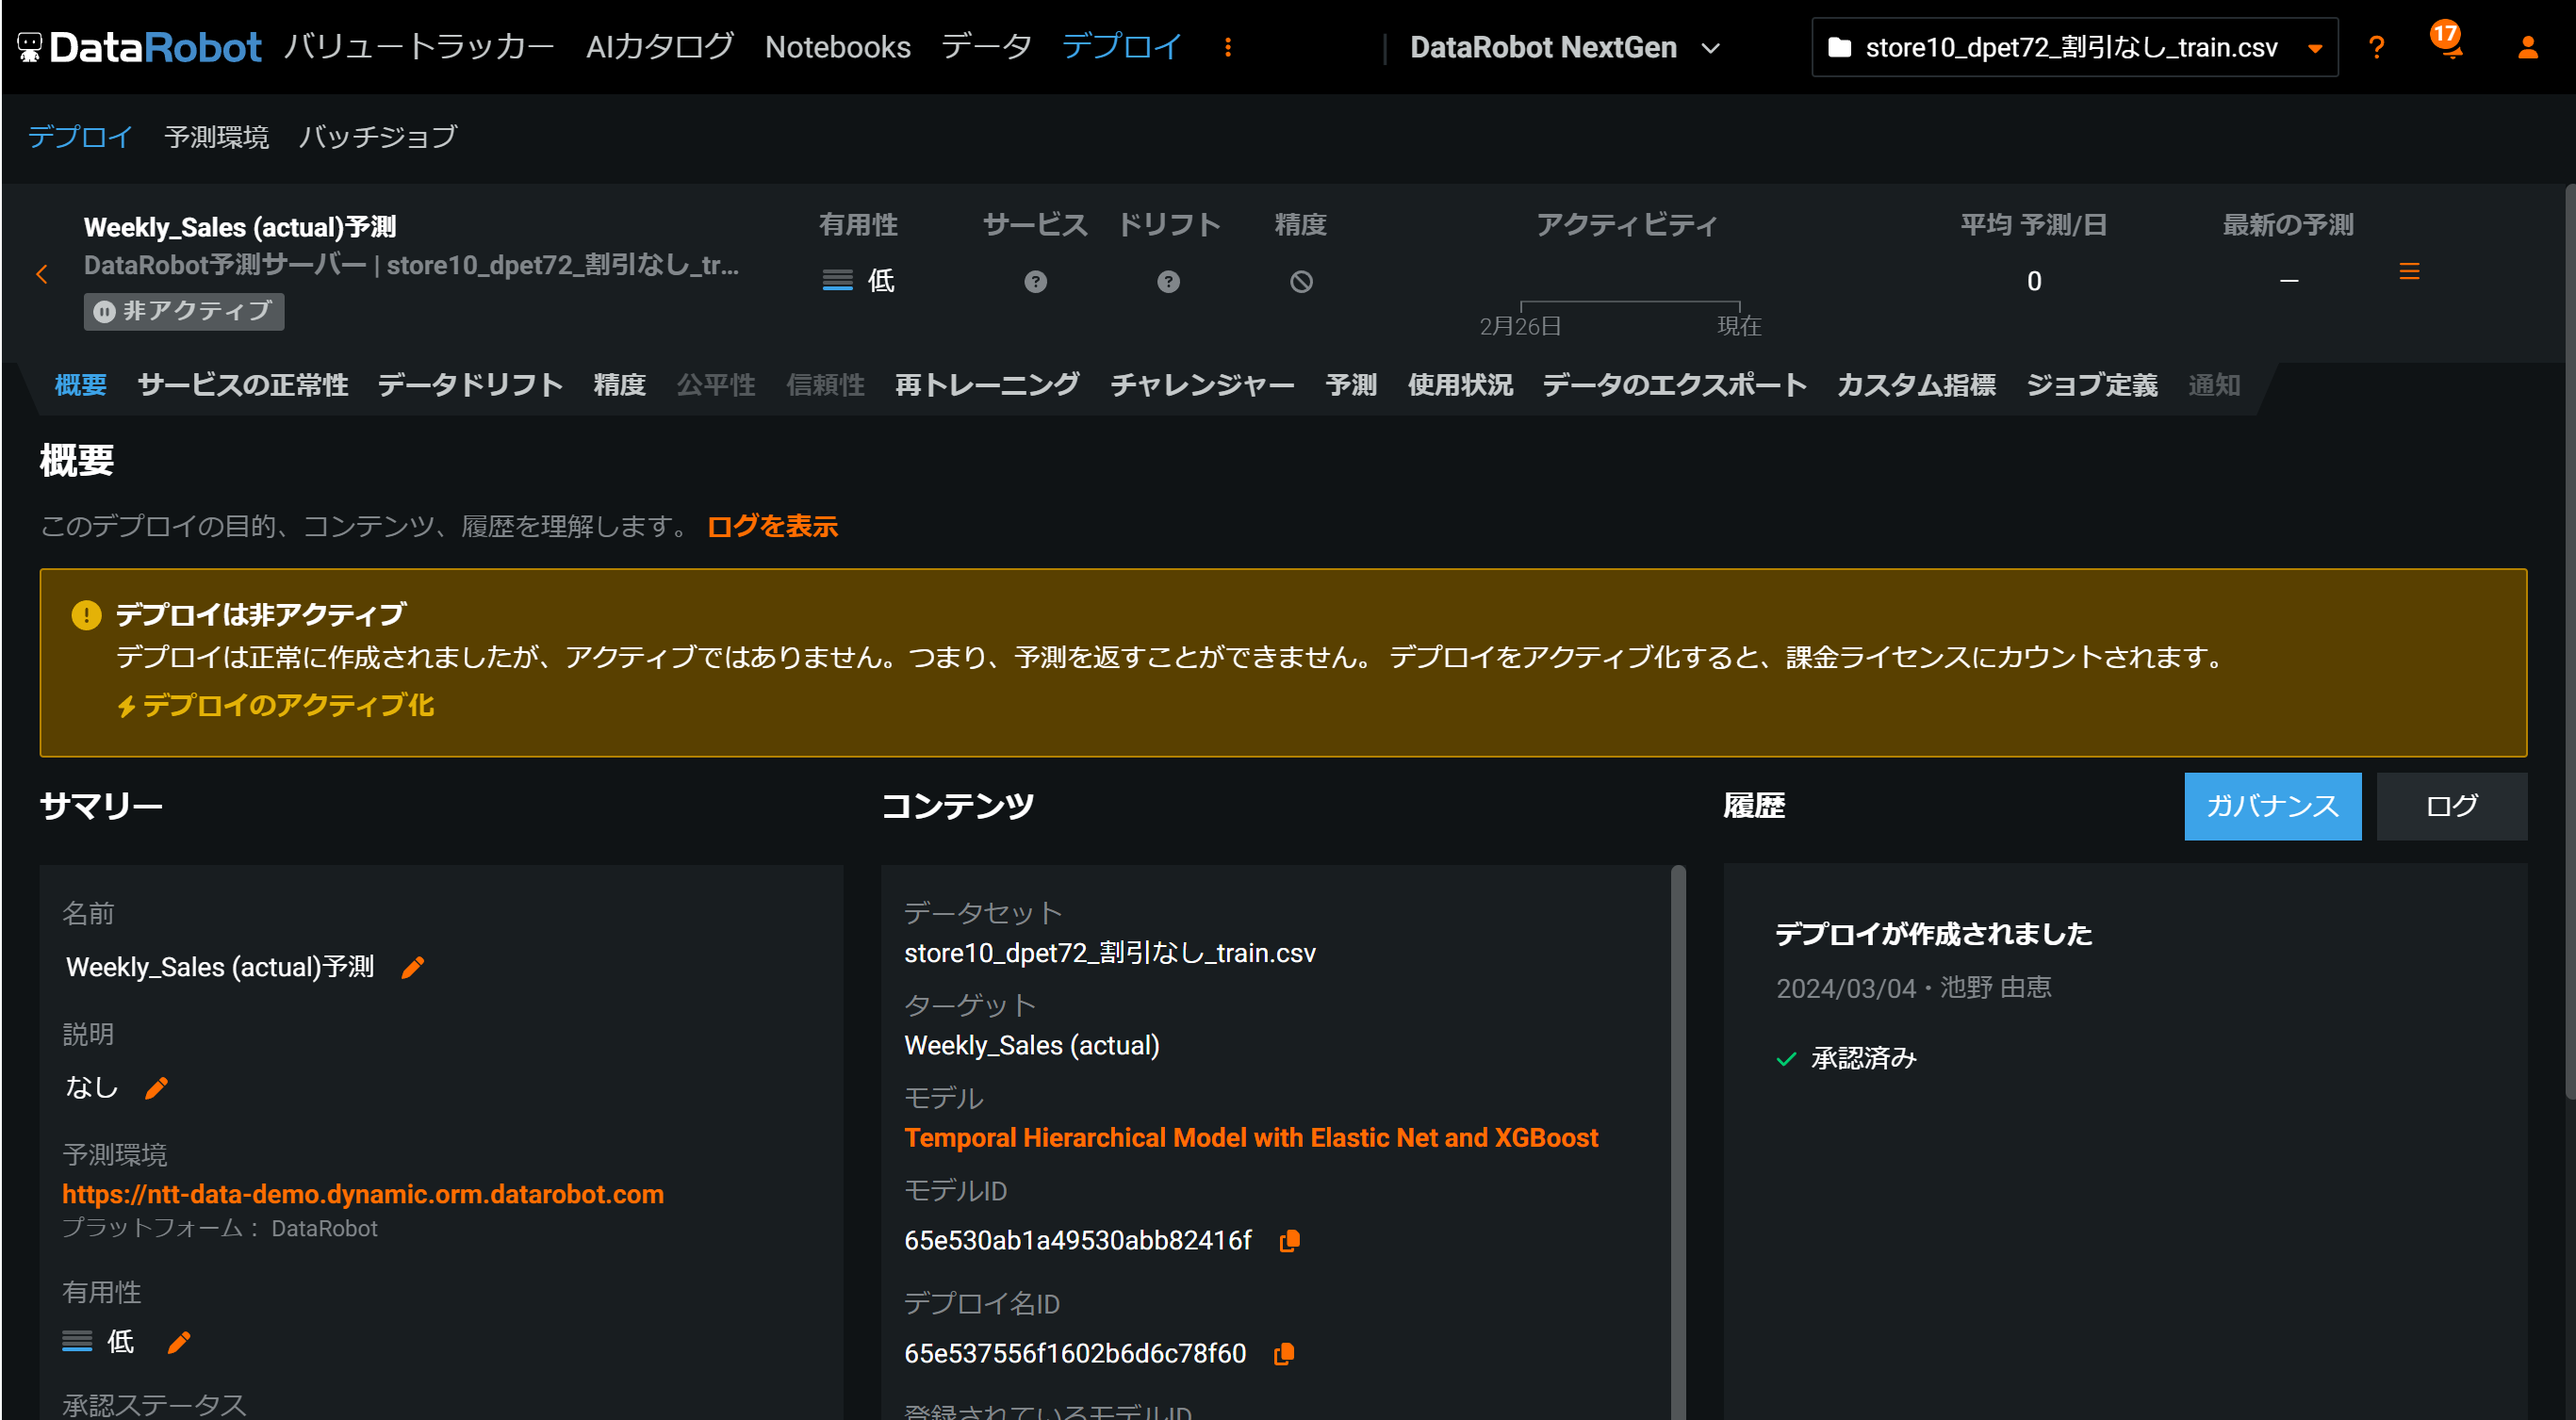This screenshot has height=1420, width=2576.
Task: Select AIカタログ in top navigation
Action: click(x=659, y=47)
